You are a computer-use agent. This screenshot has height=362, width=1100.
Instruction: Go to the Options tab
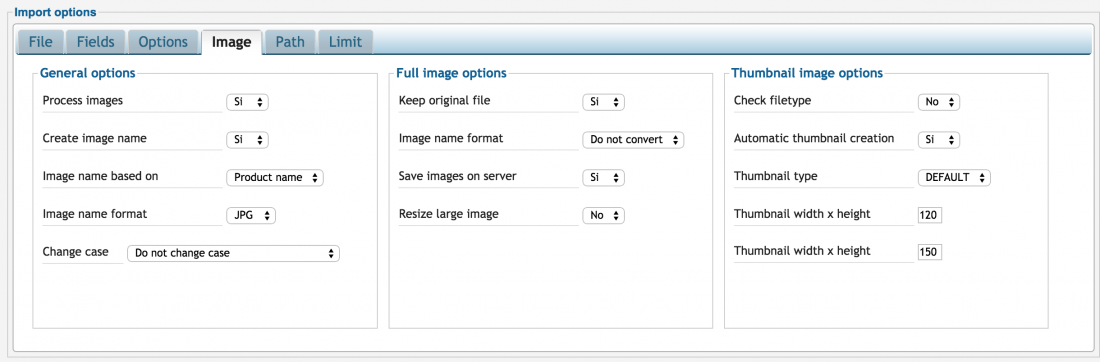[163, 42]
